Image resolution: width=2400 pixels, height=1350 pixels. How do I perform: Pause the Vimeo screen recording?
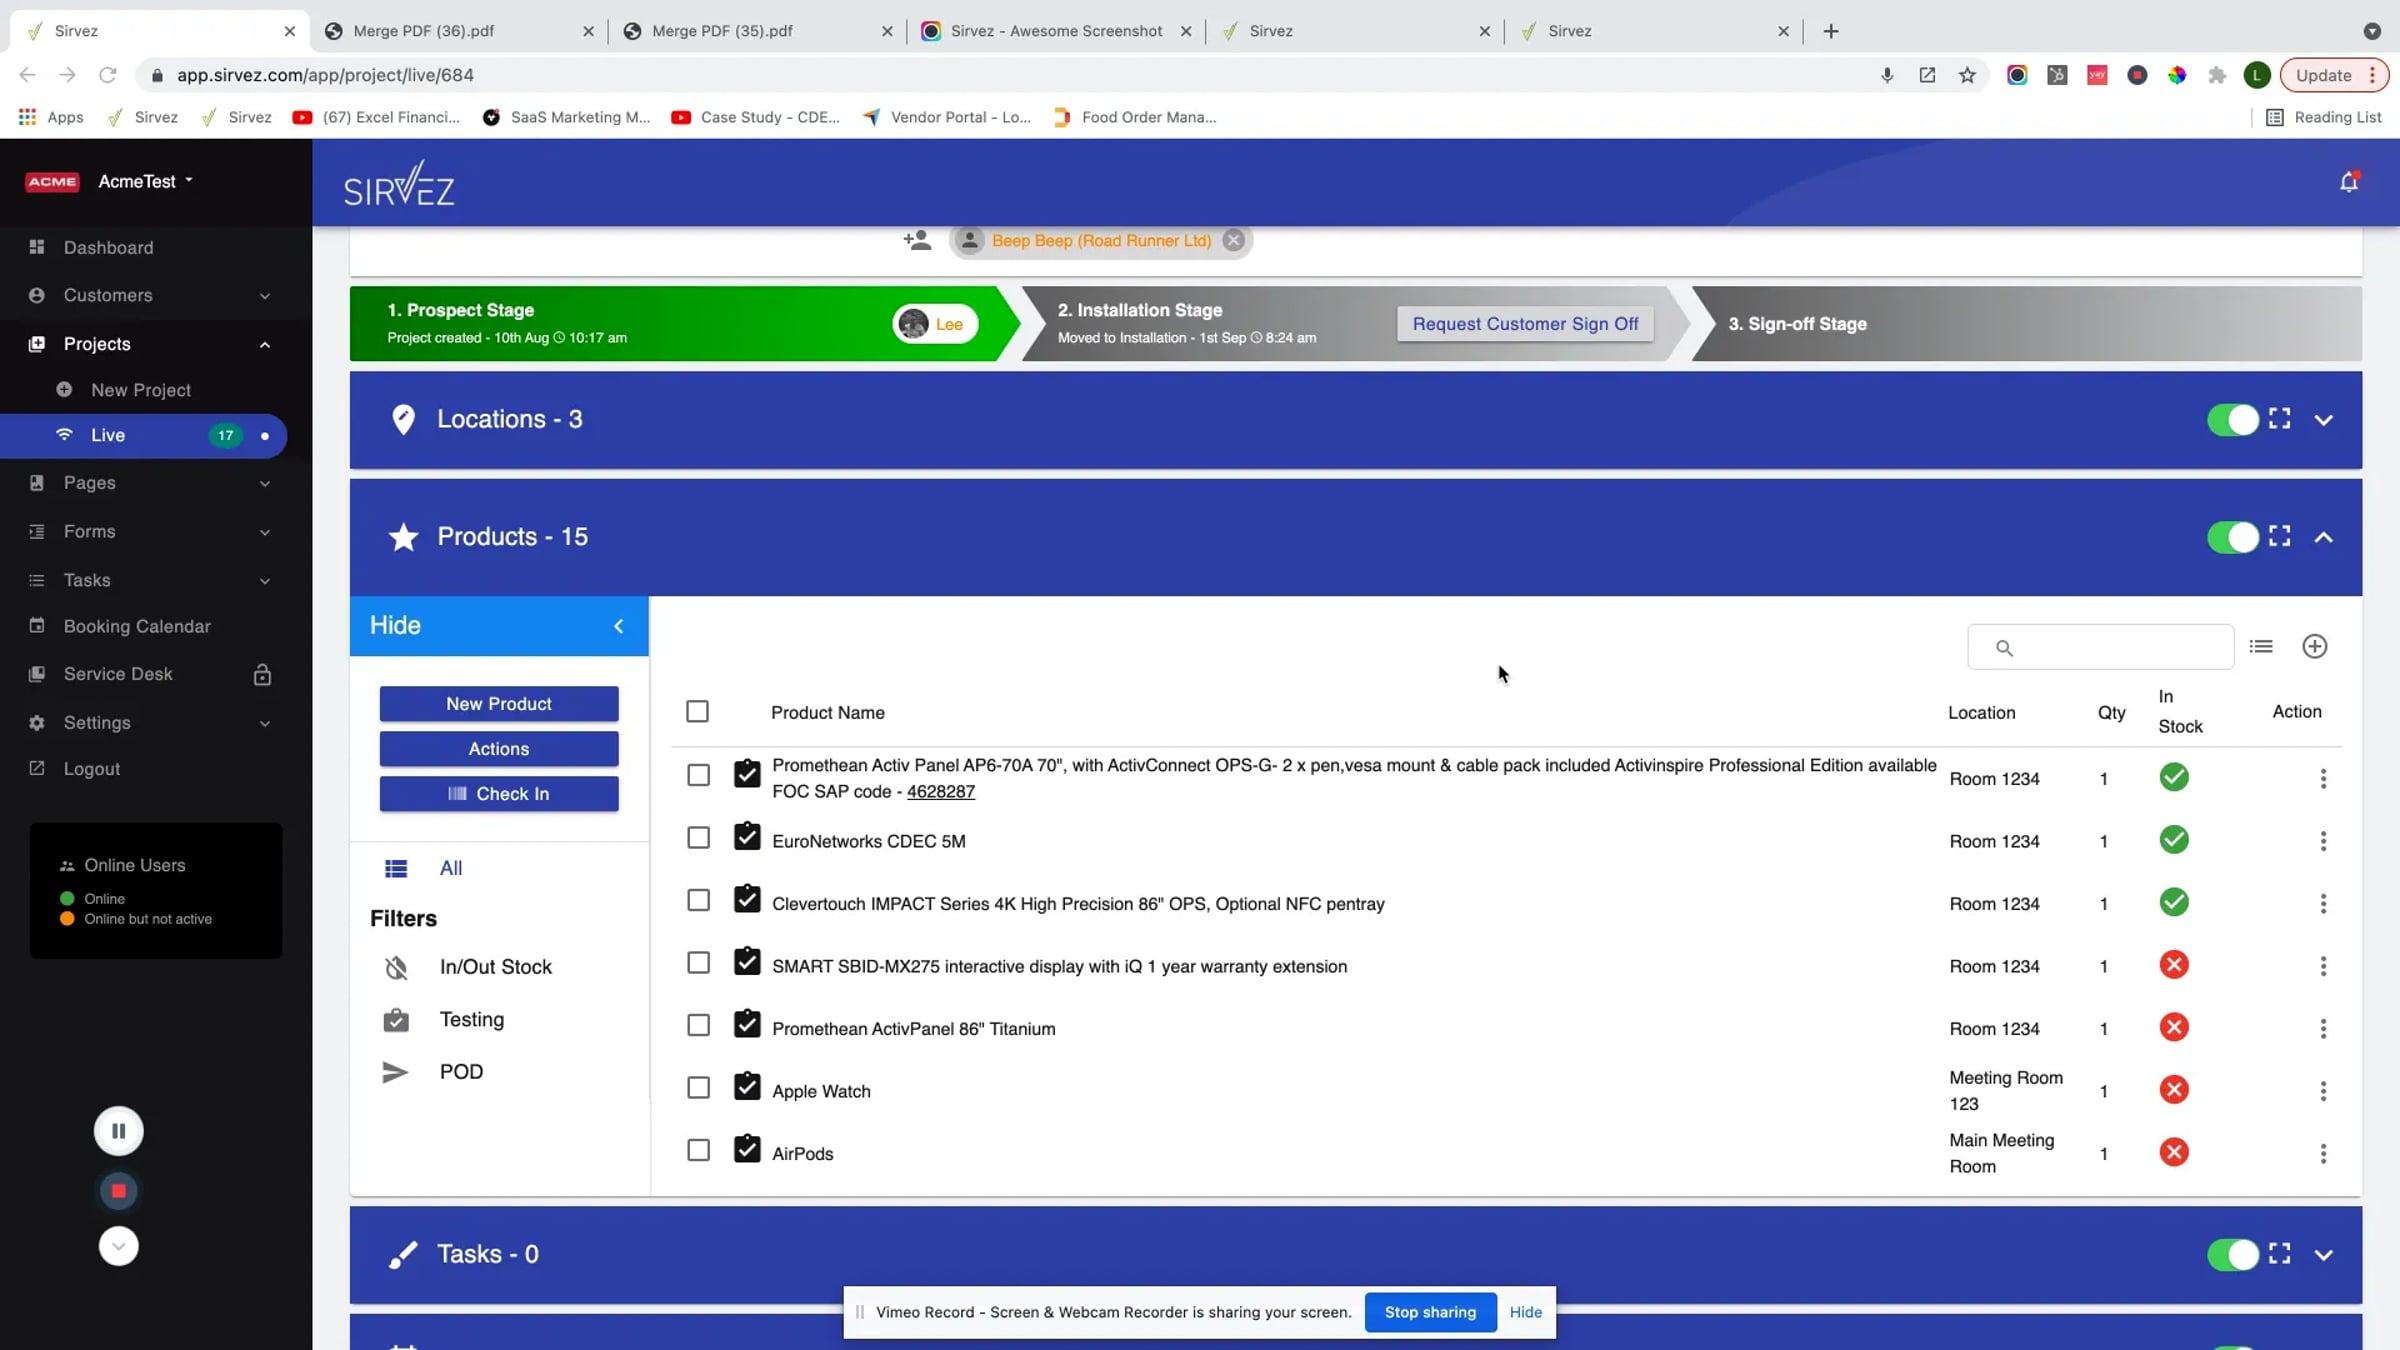click(118, 1131)
